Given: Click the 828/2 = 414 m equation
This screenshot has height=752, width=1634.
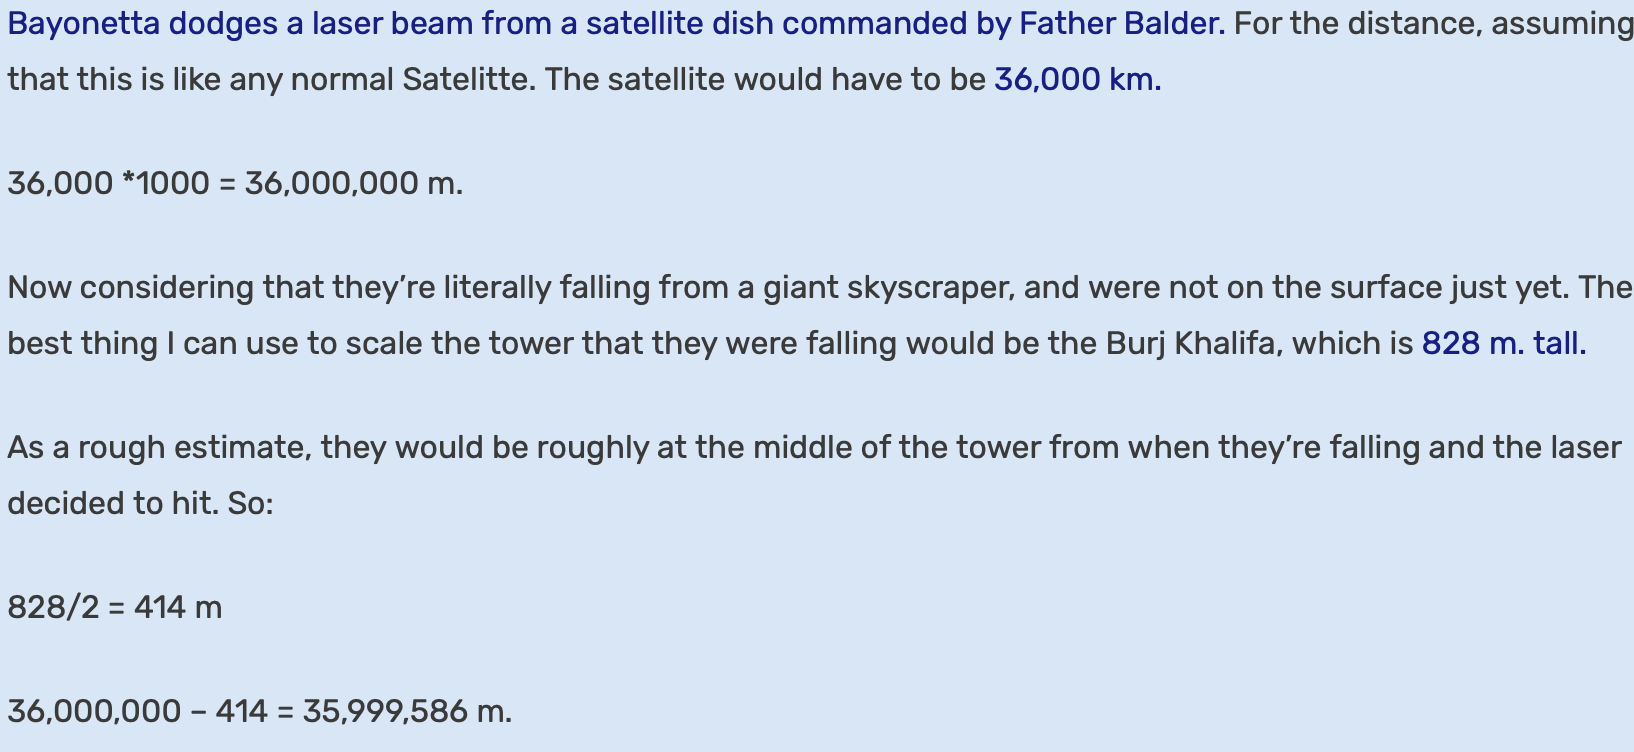Looking at the screenshot, I should [115, 607].
